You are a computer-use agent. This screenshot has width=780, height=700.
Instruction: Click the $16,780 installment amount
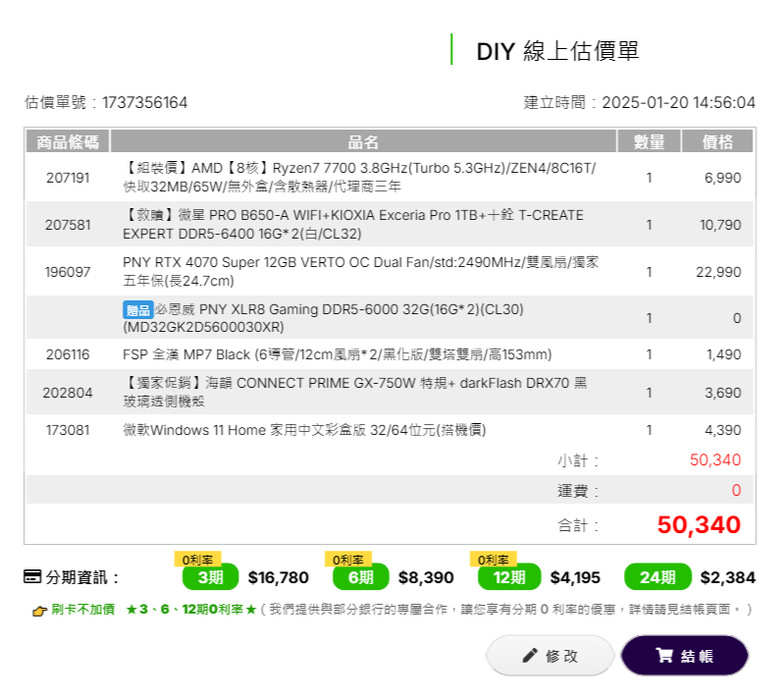tap(278, 578)
